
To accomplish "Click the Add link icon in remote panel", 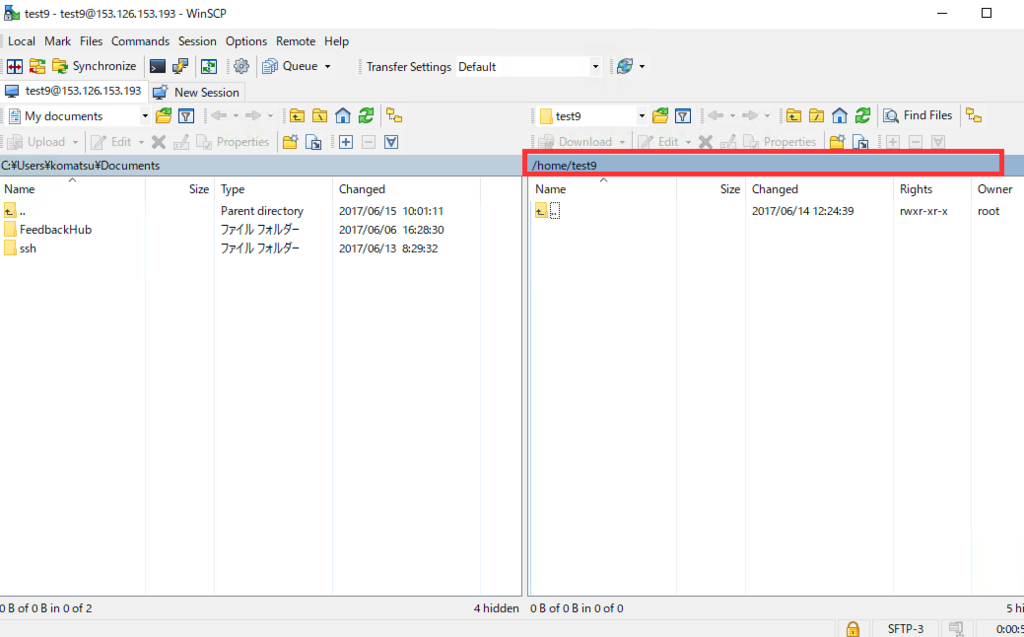I will (861, 142).
